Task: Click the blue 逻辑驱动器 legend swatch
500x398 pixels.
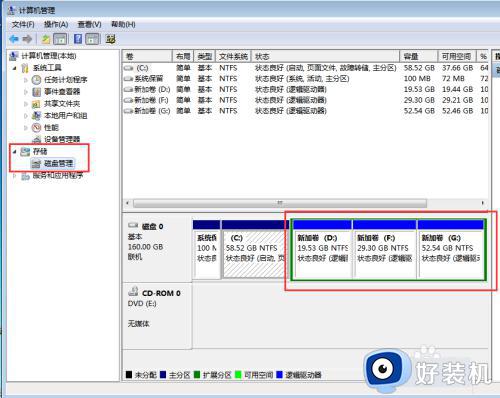Action: pos(279,375)
